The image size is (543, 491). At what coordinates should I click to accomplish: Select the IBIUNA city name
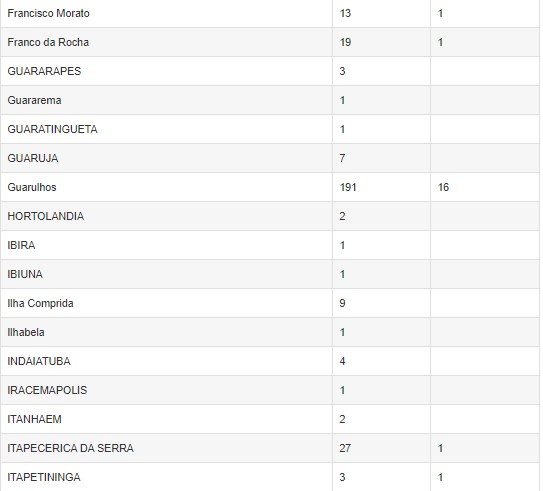(x=25, y=274)
